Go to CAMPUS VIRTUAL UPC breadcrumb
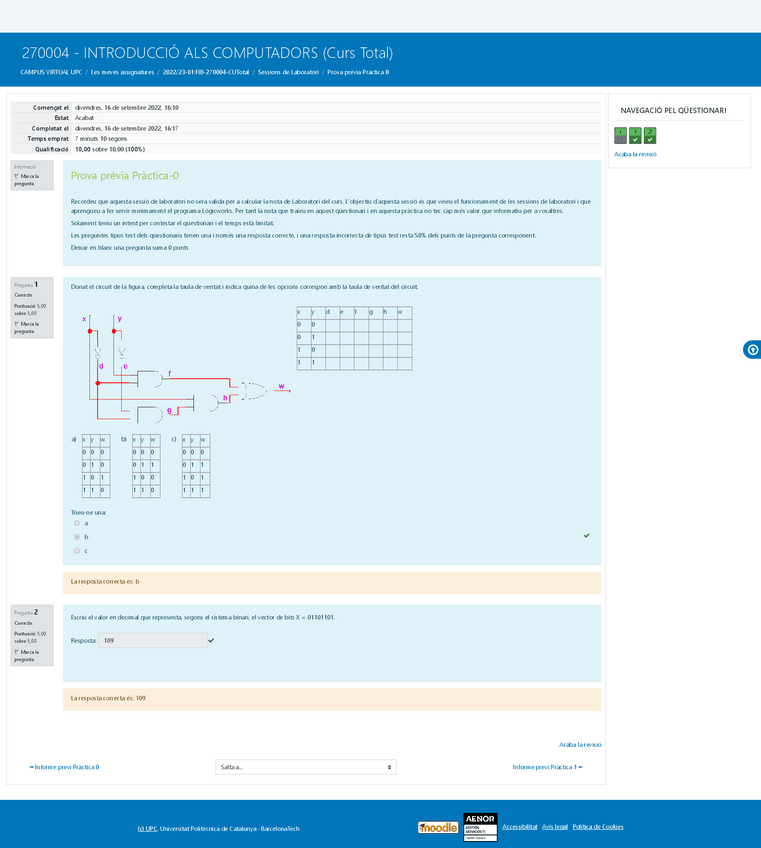This screenshot has height=848, width=761. [51, 72]
